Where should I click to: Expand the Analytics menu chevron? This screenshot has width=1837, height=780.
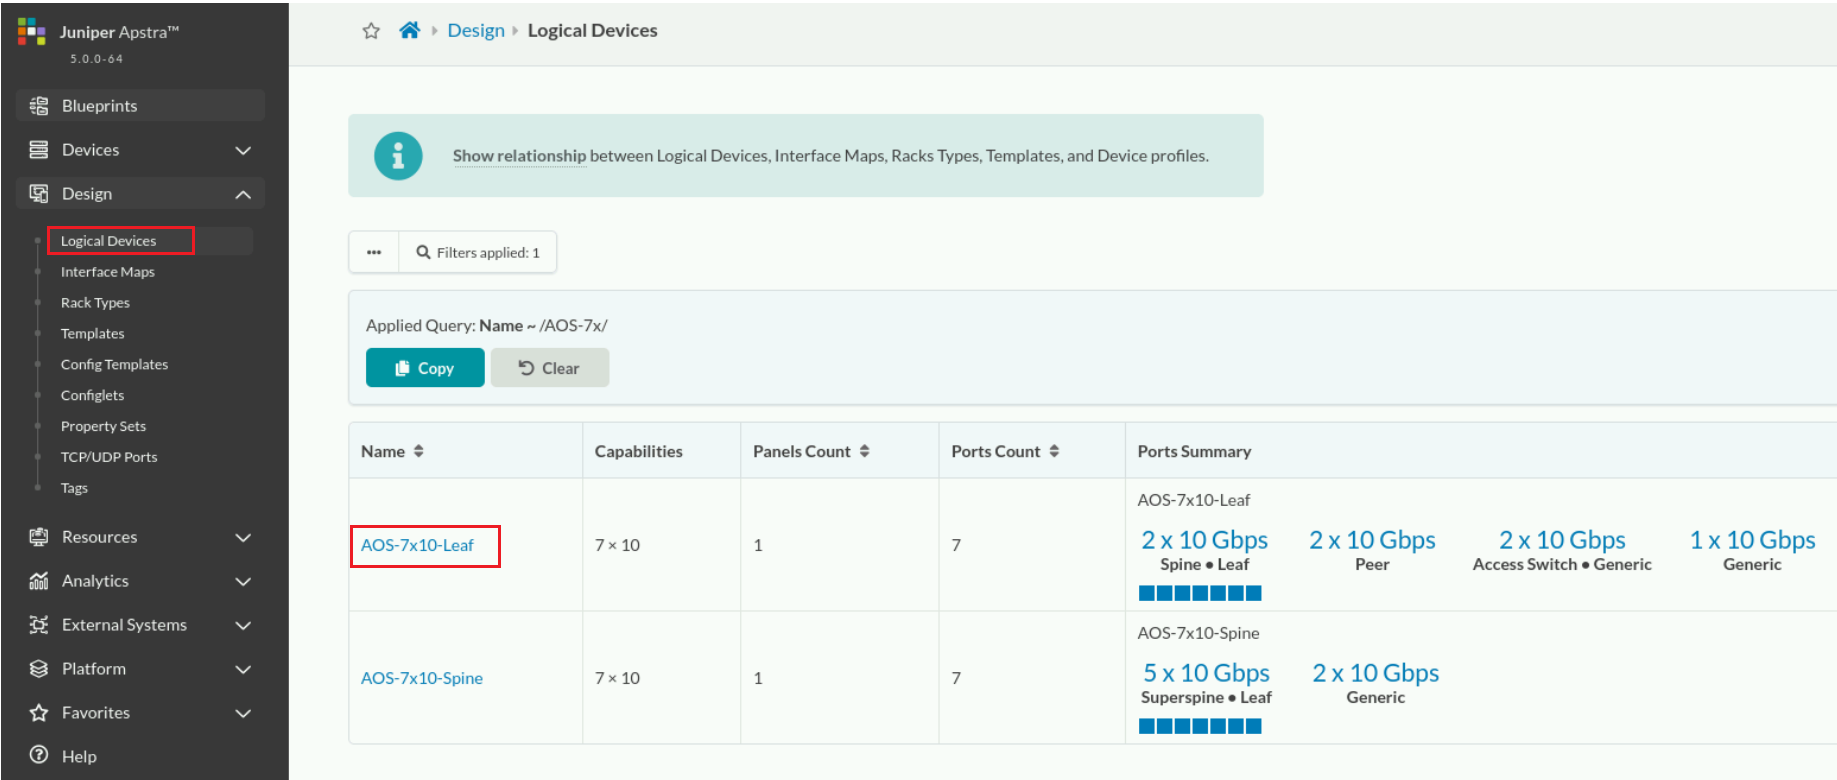243,581
